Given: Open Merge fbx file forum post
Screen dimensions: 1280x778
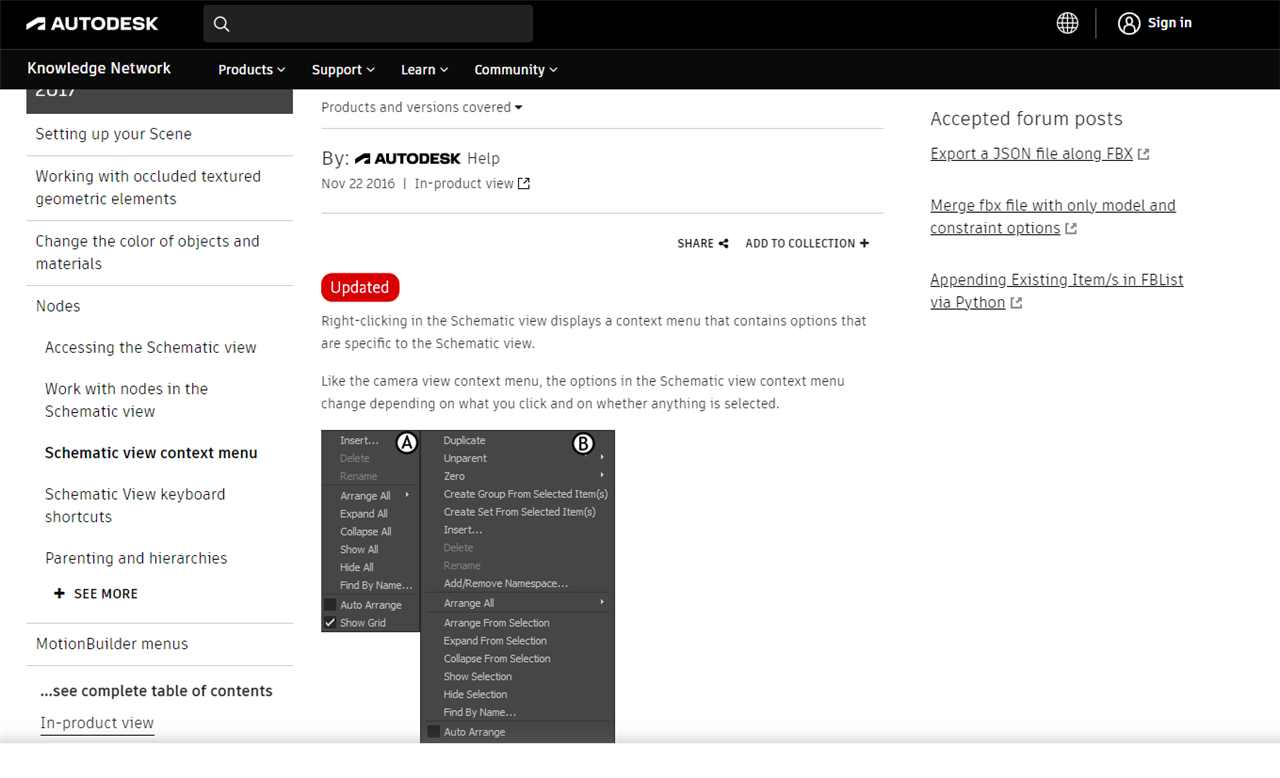Looking at the screenshot, I should point(1053,217).
